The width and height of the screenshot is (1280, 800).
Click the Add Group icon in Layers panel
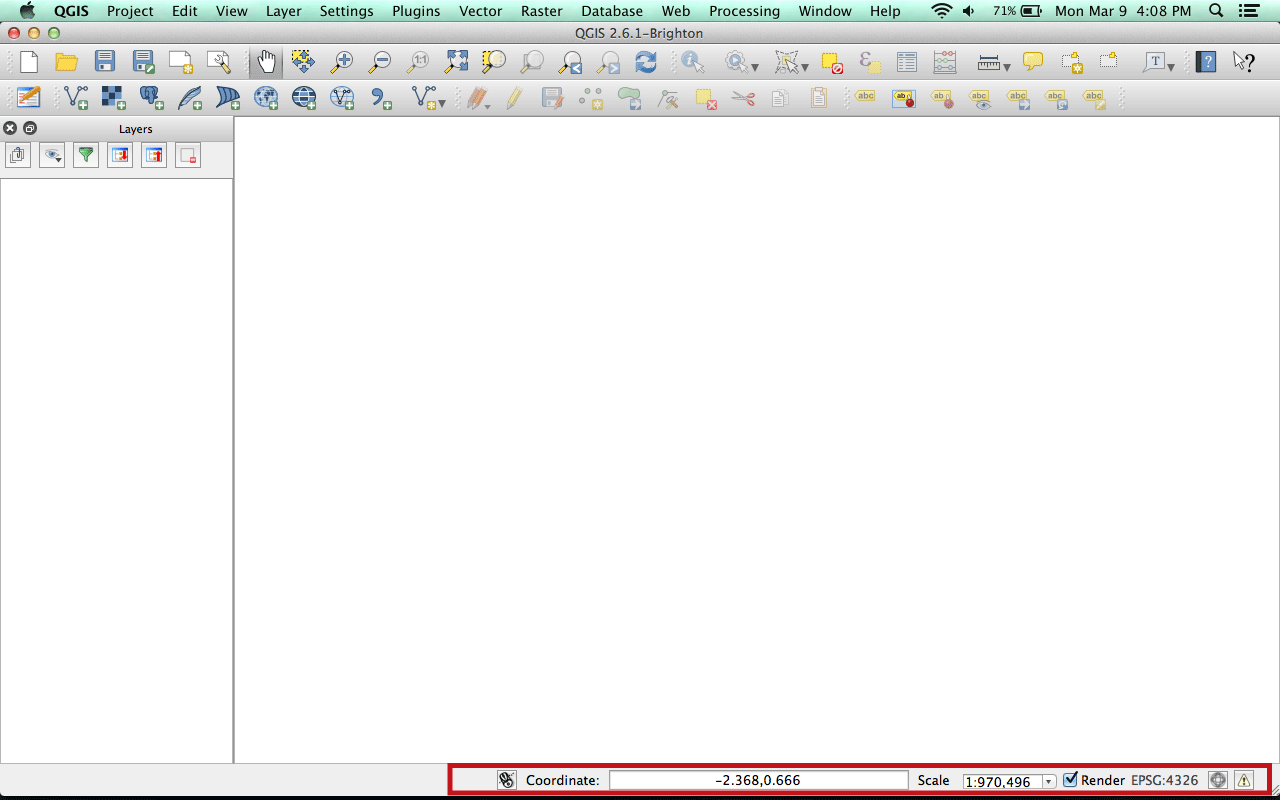click(x=17, y=155)
